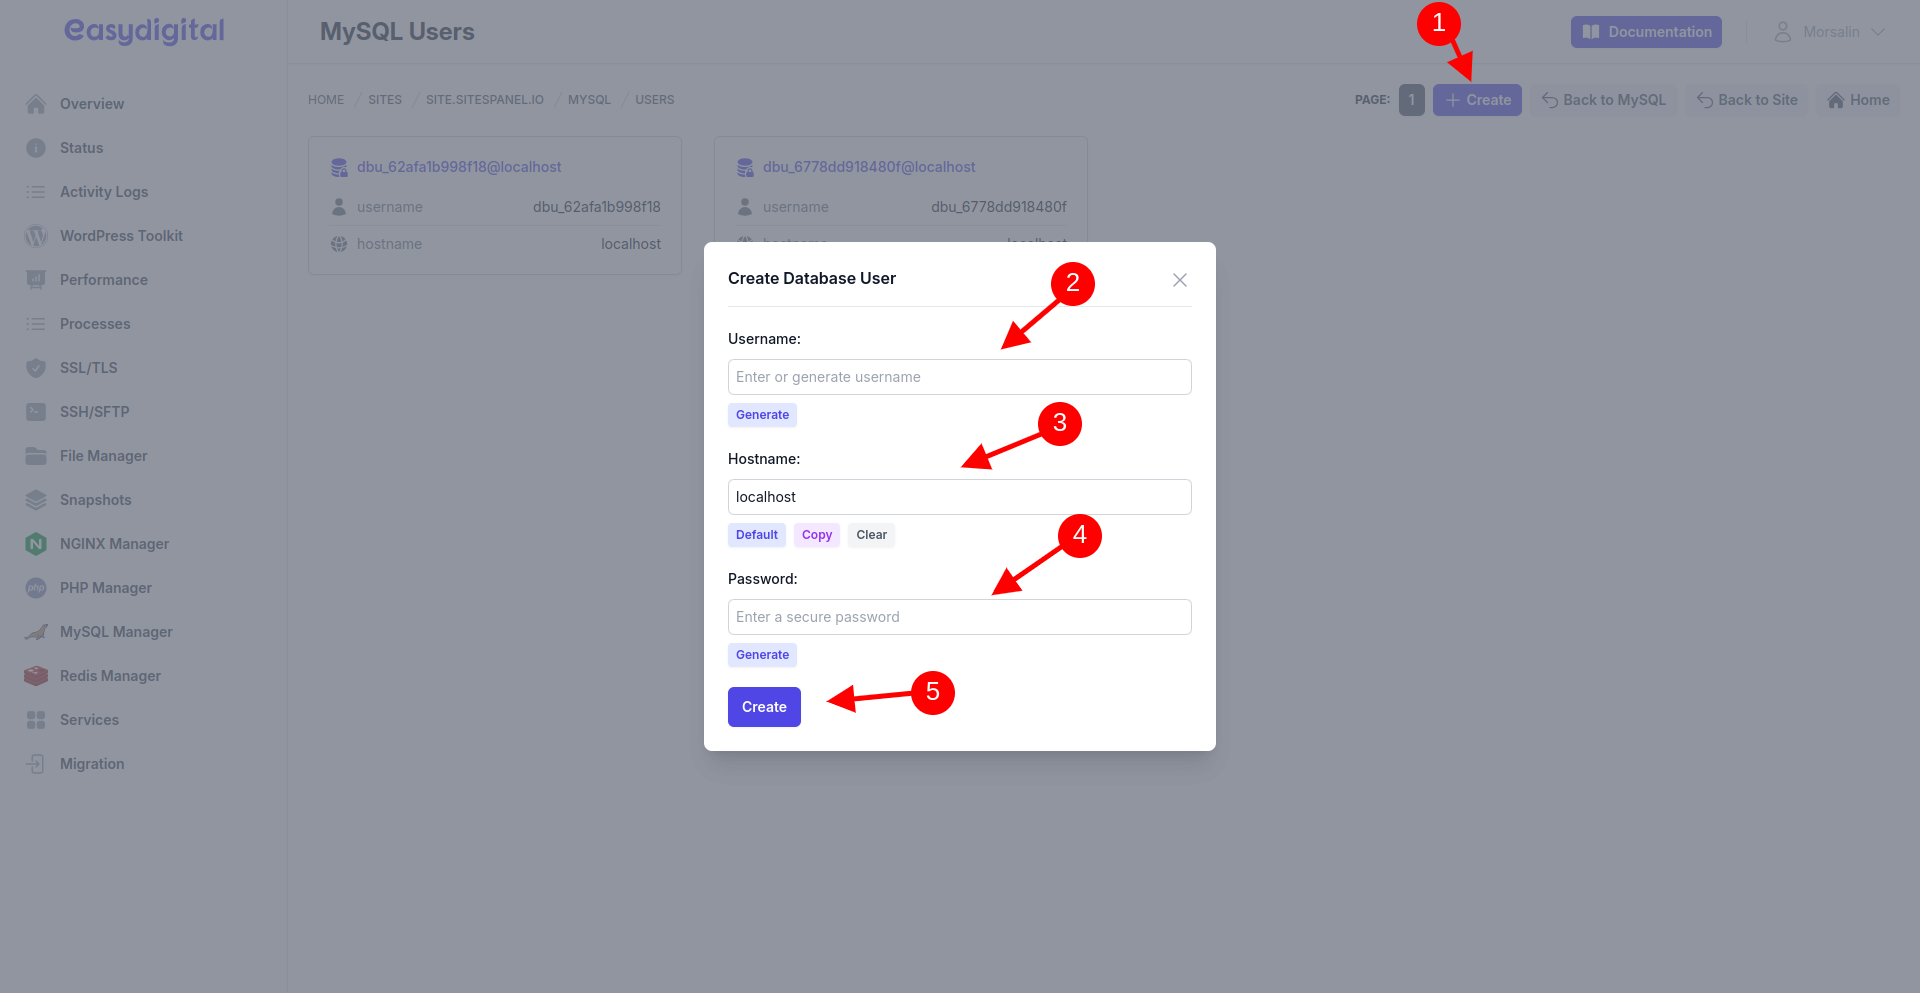Open the File Manager
1920x993 pixels.
[102, 455]
